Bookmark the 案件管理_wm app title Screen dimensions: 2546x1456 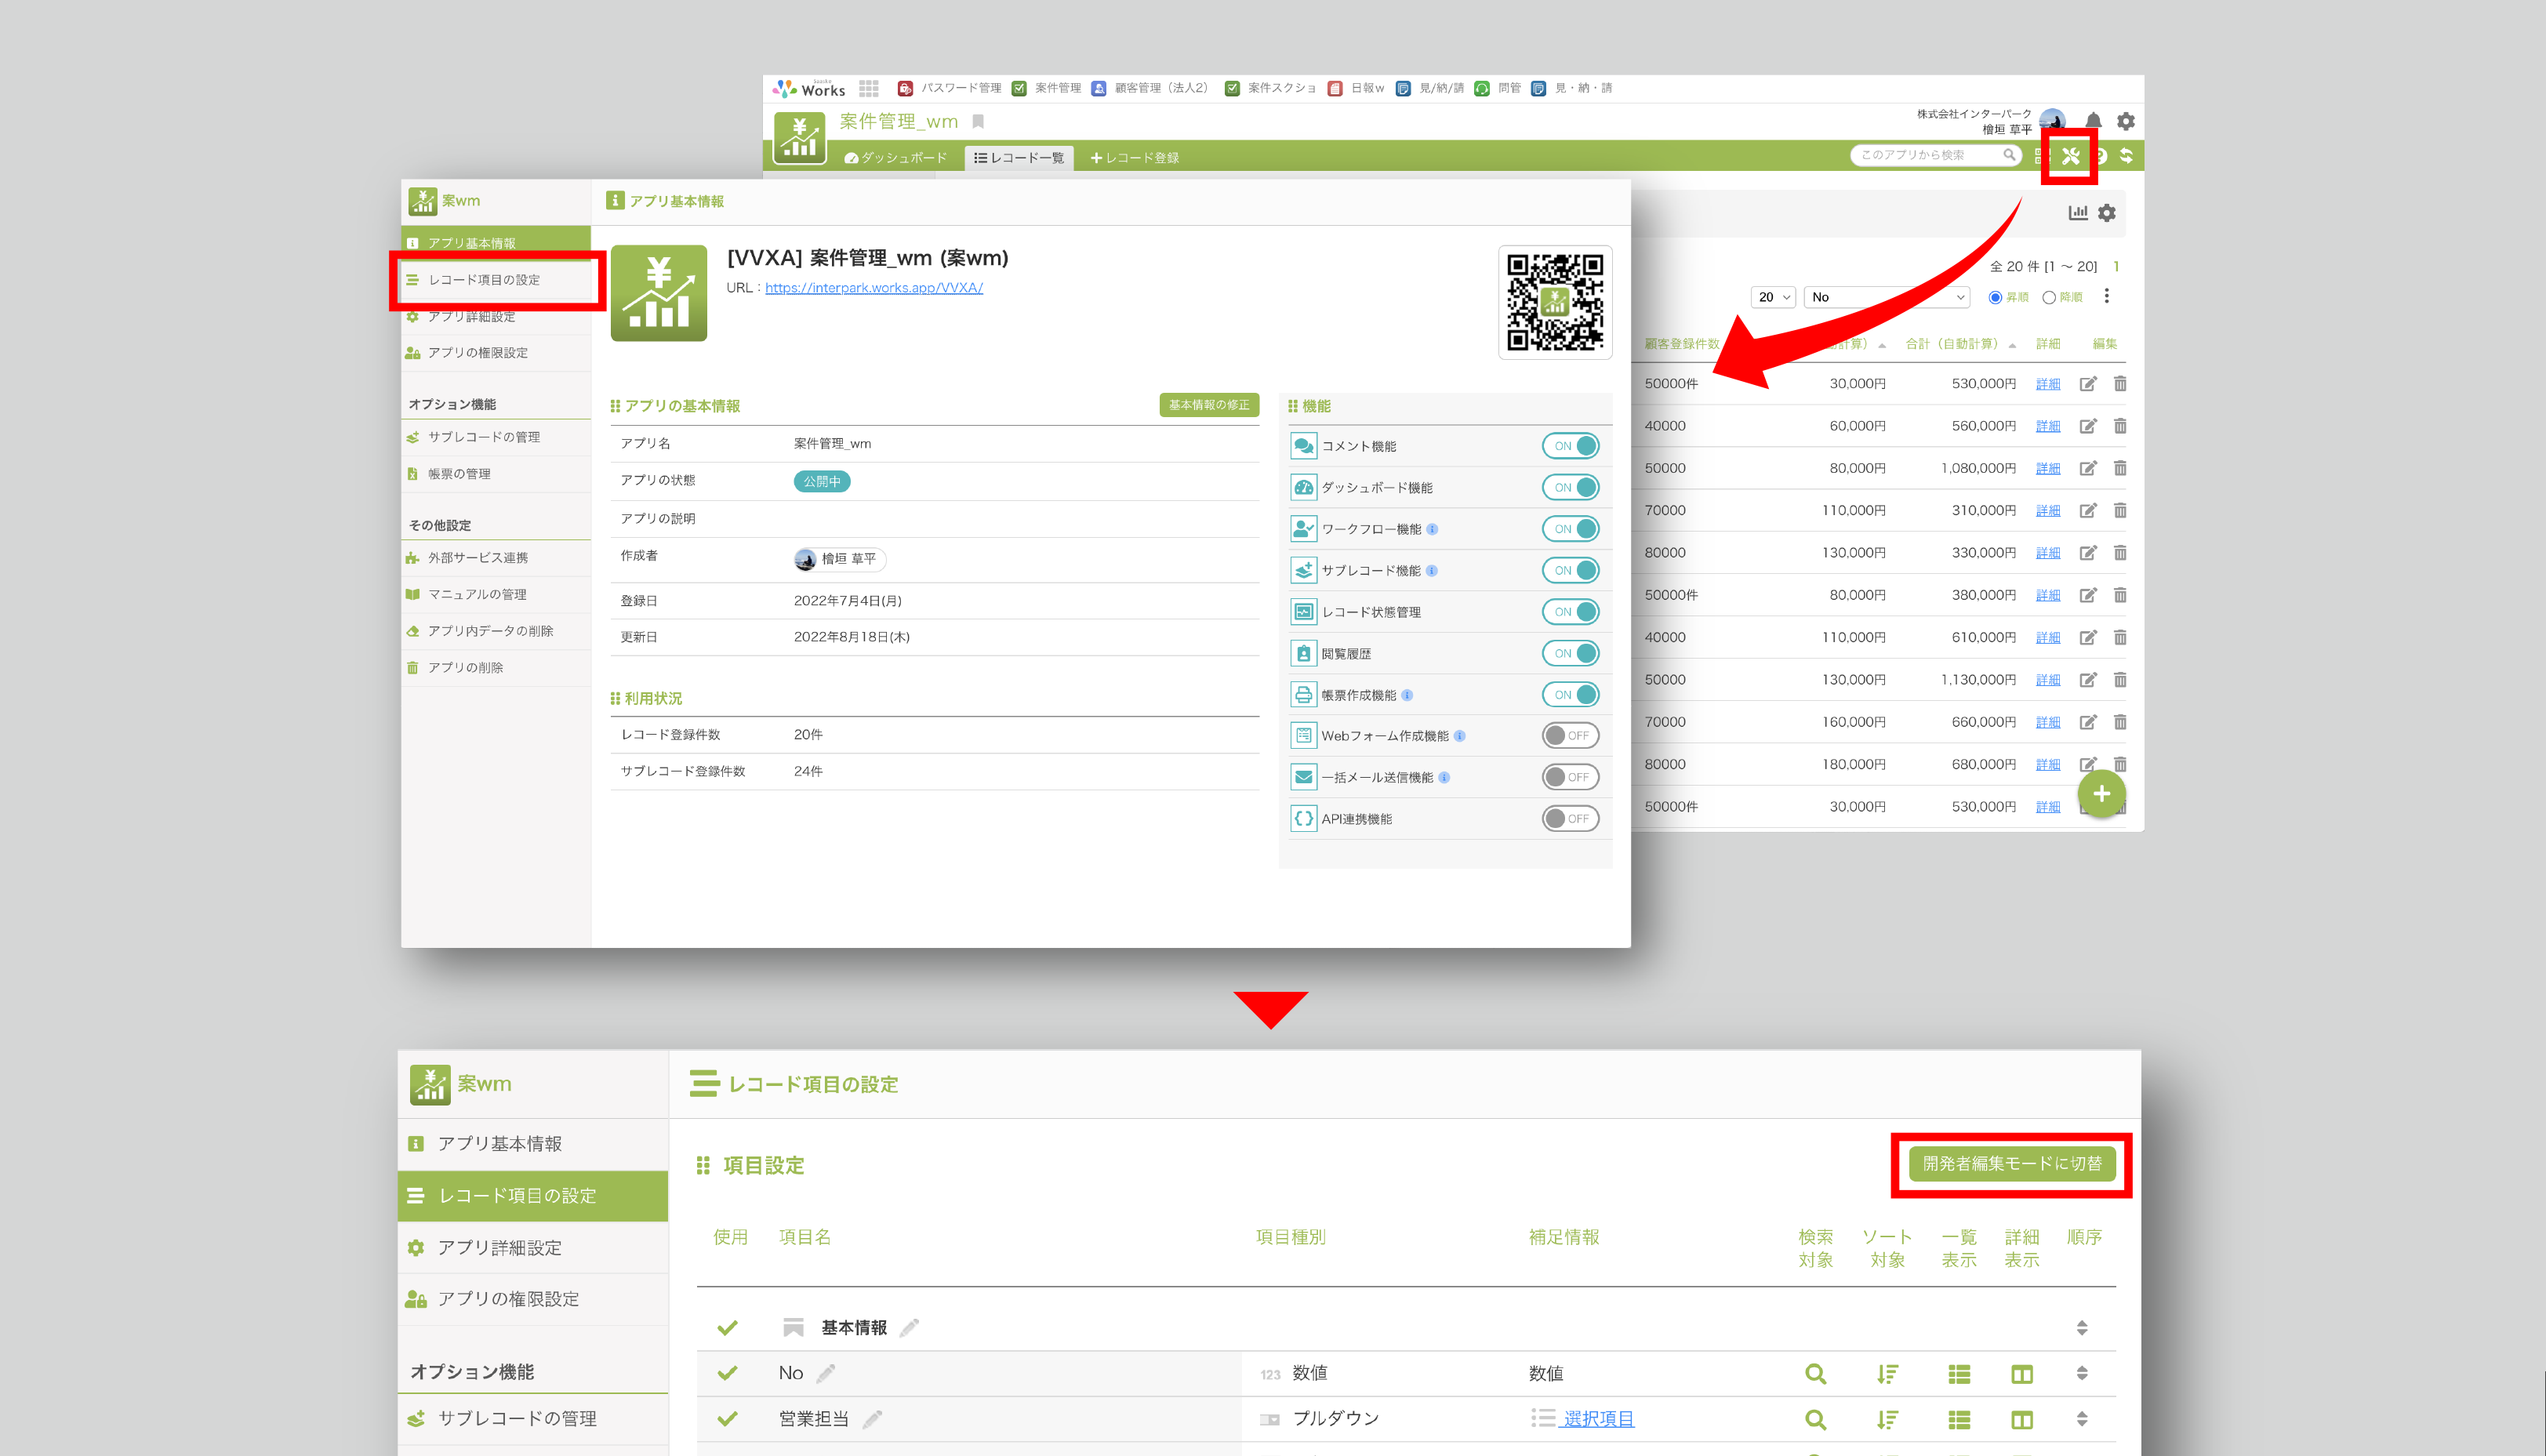point(979,122)
